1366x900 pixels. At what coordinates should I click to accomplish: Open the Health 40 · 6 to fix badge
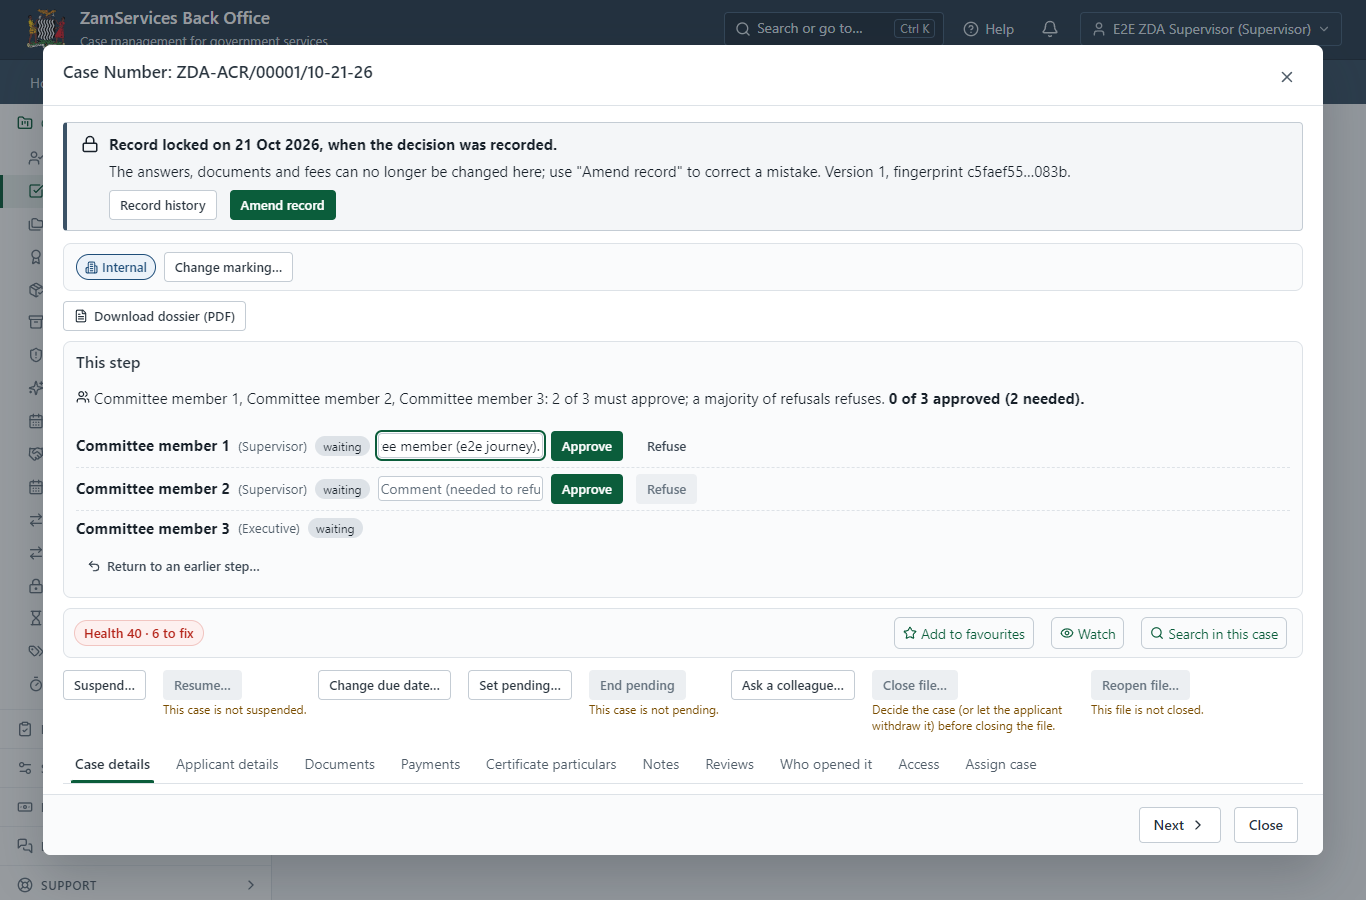[139, 633]
